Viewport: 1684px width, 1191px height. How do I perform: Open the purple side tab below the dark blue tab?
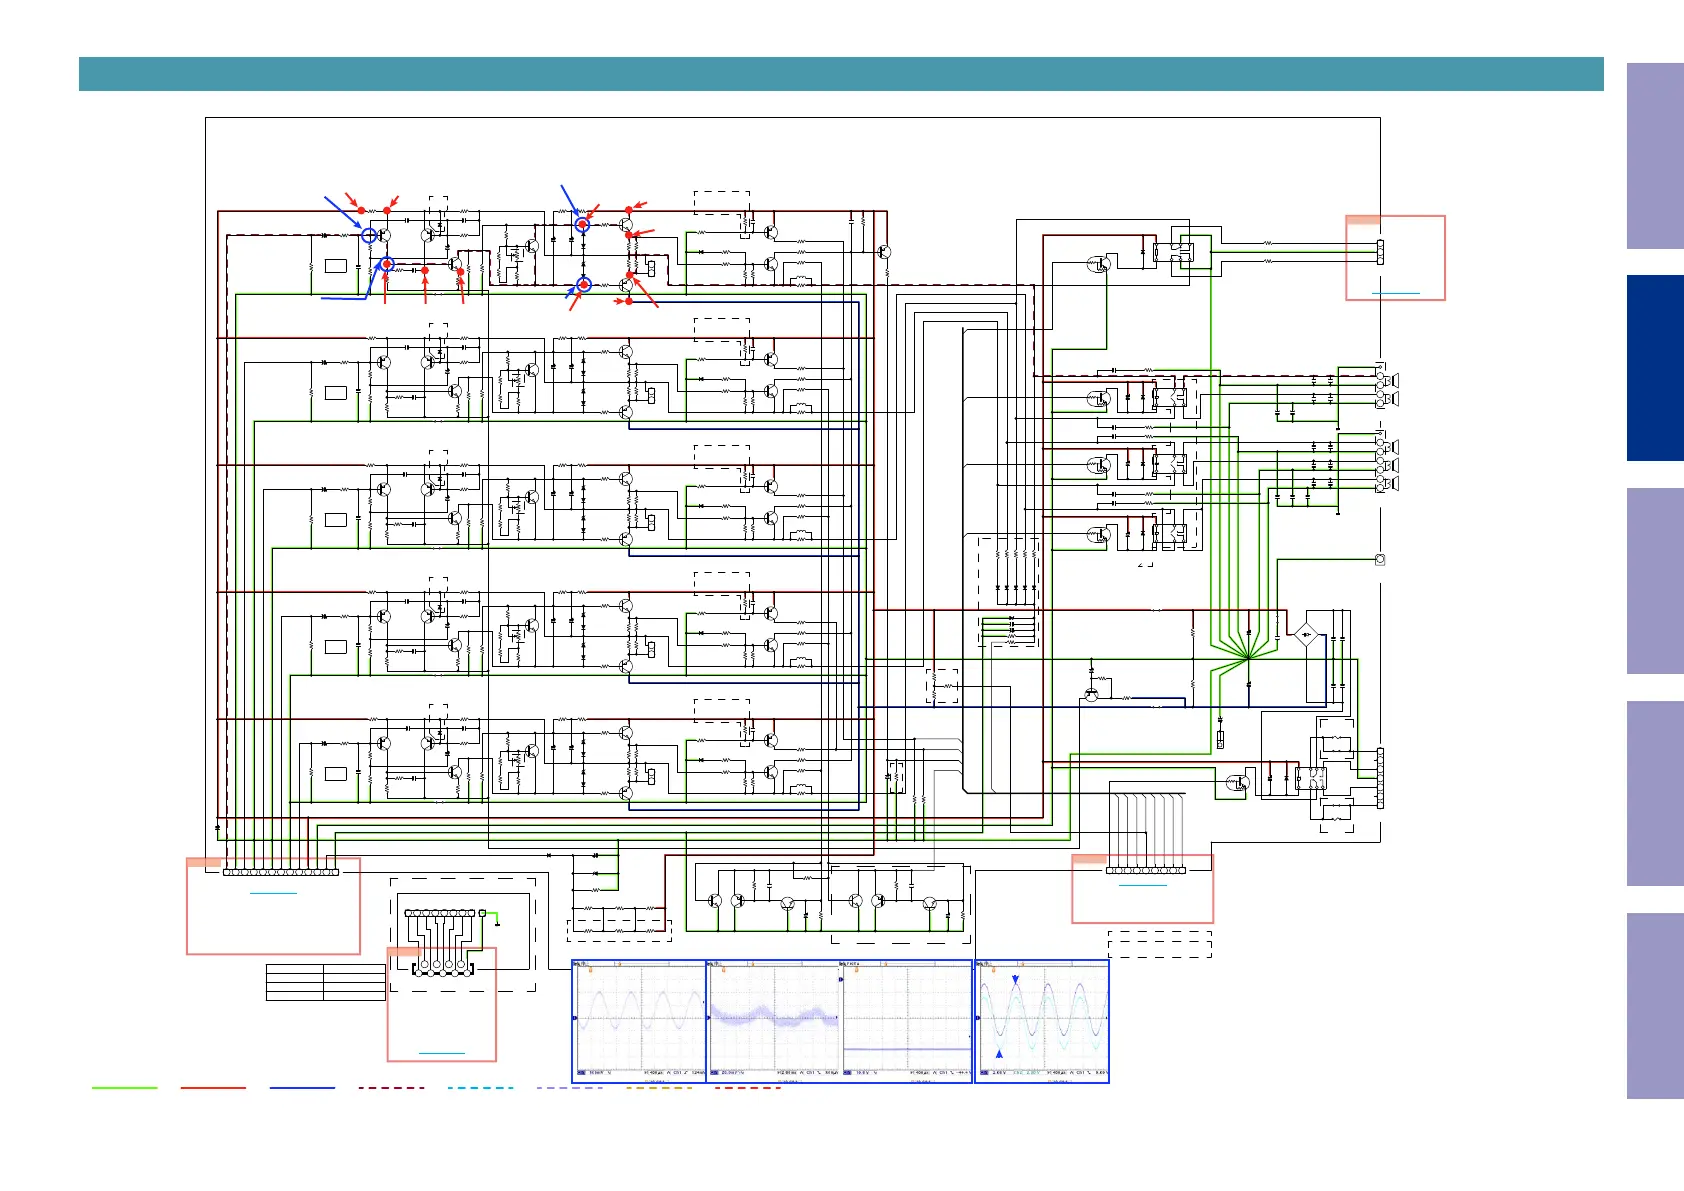click(1655, 581)
